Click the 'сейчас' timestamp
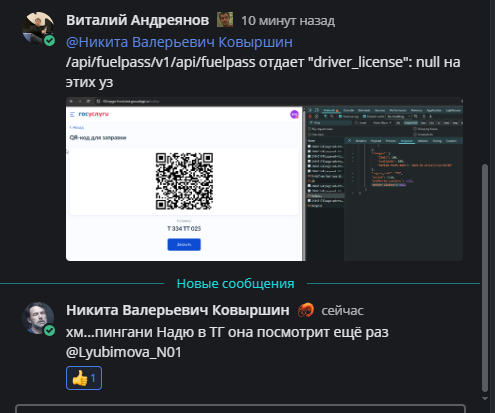The width and height of the screenshot is (495, 413). 342,311
